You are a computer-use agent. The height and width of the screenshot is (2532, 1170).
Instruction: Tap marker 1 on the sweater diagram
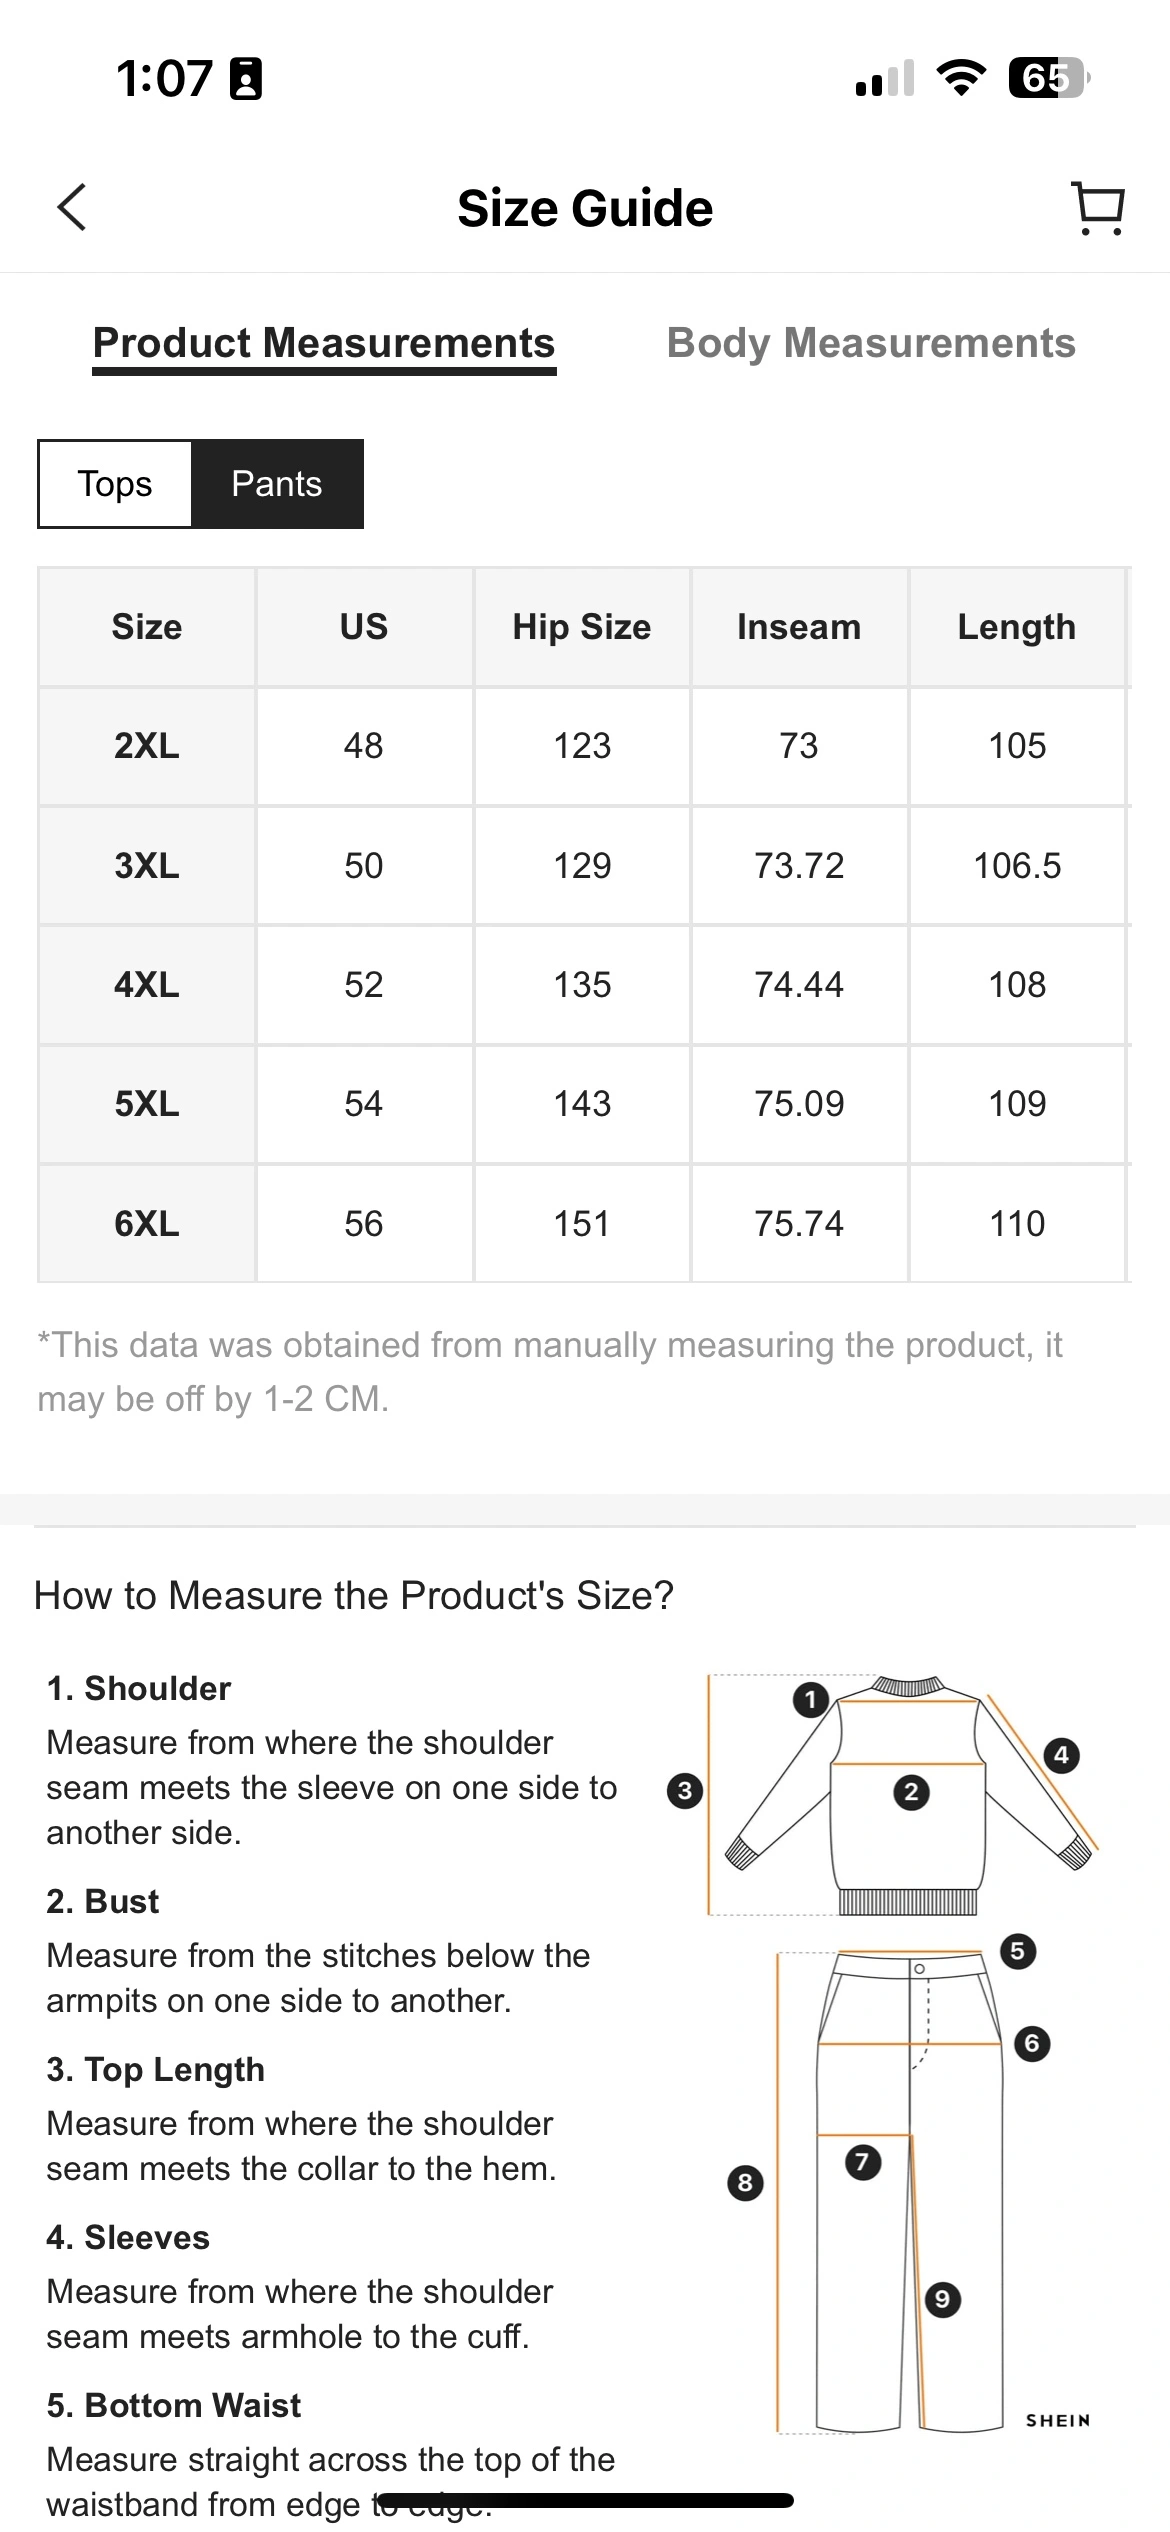pos(810,1699)
